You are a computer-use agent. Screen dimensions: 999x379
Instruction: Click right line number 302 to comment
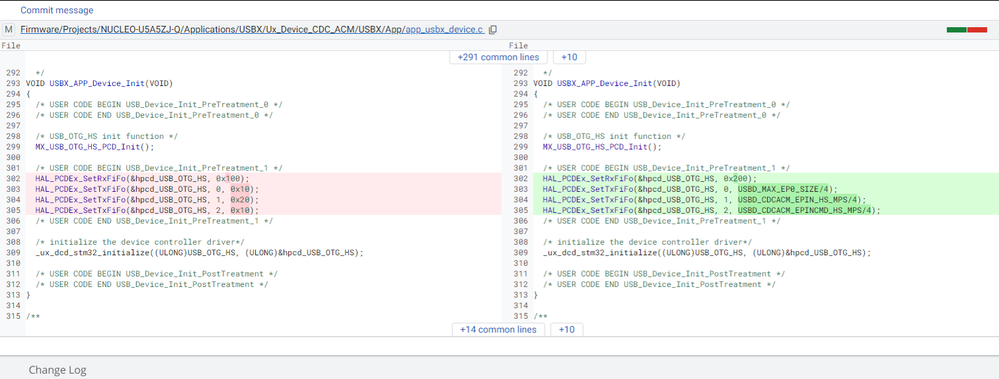[521, 179]
